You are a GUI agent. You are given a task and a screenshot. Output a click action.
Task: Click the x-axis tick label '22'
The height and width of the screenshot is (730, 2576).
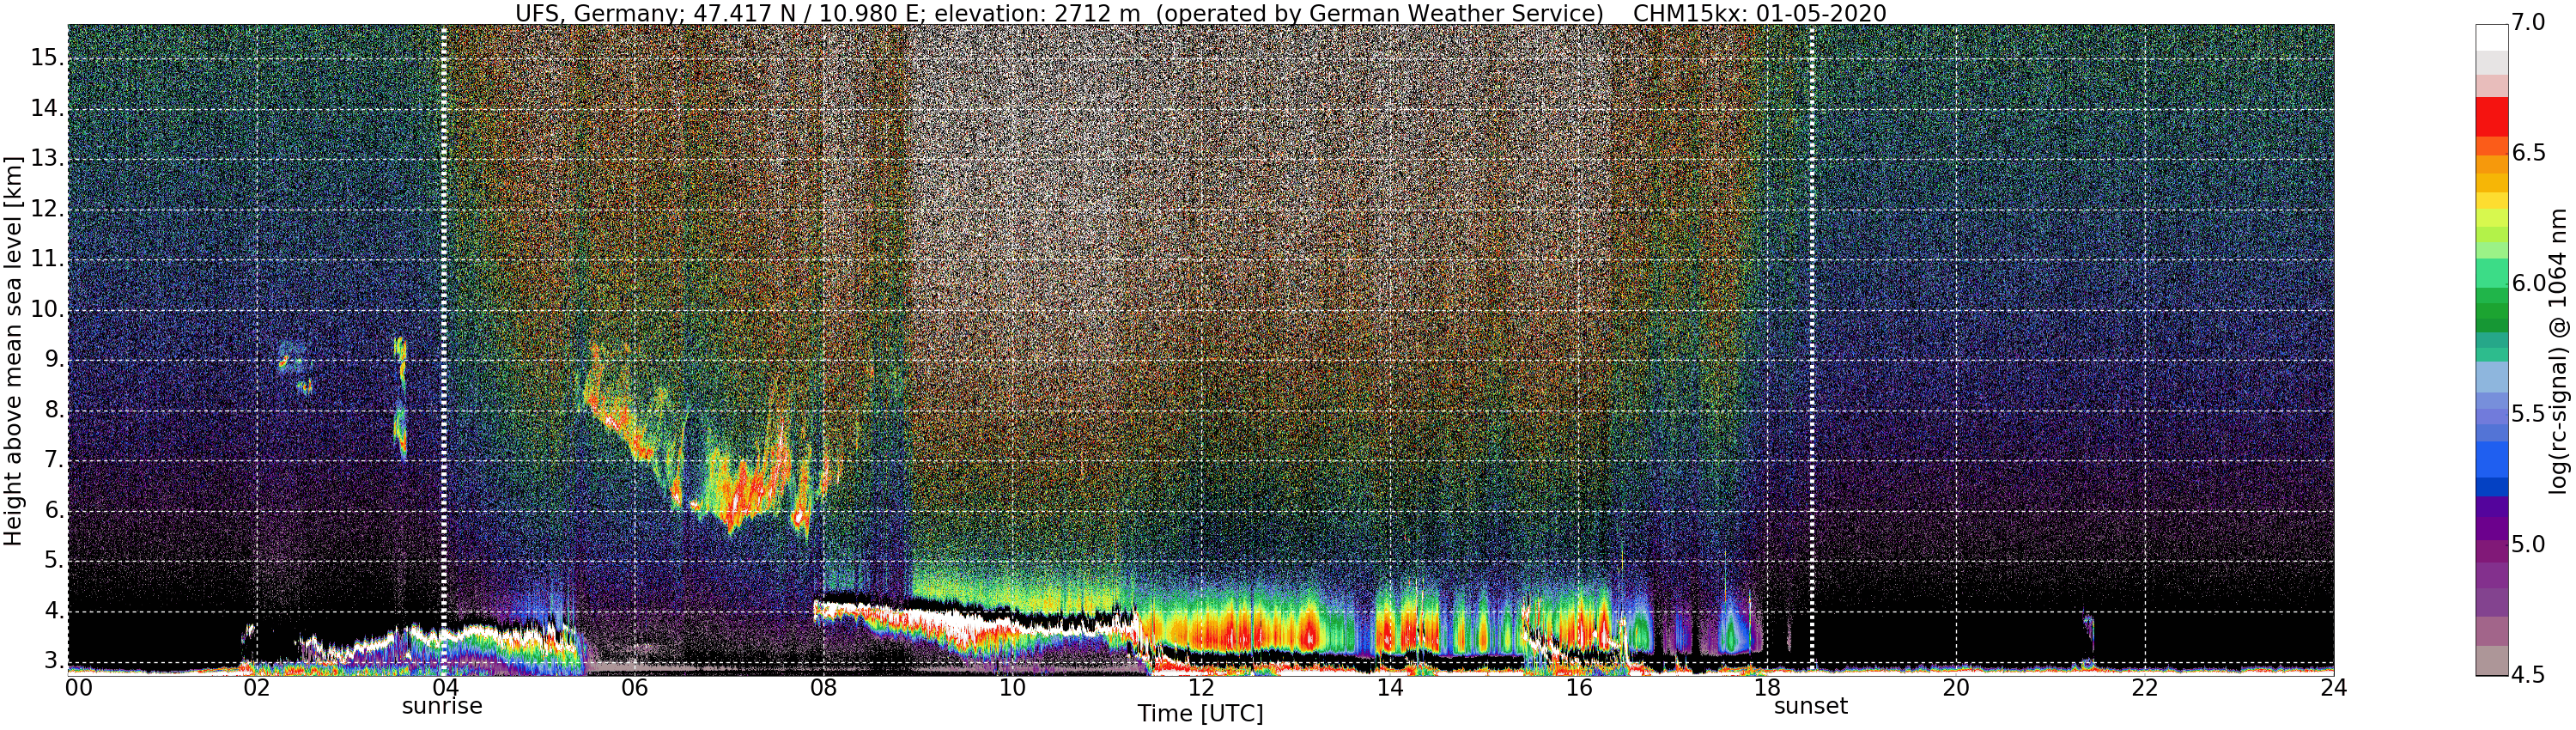2145,688
